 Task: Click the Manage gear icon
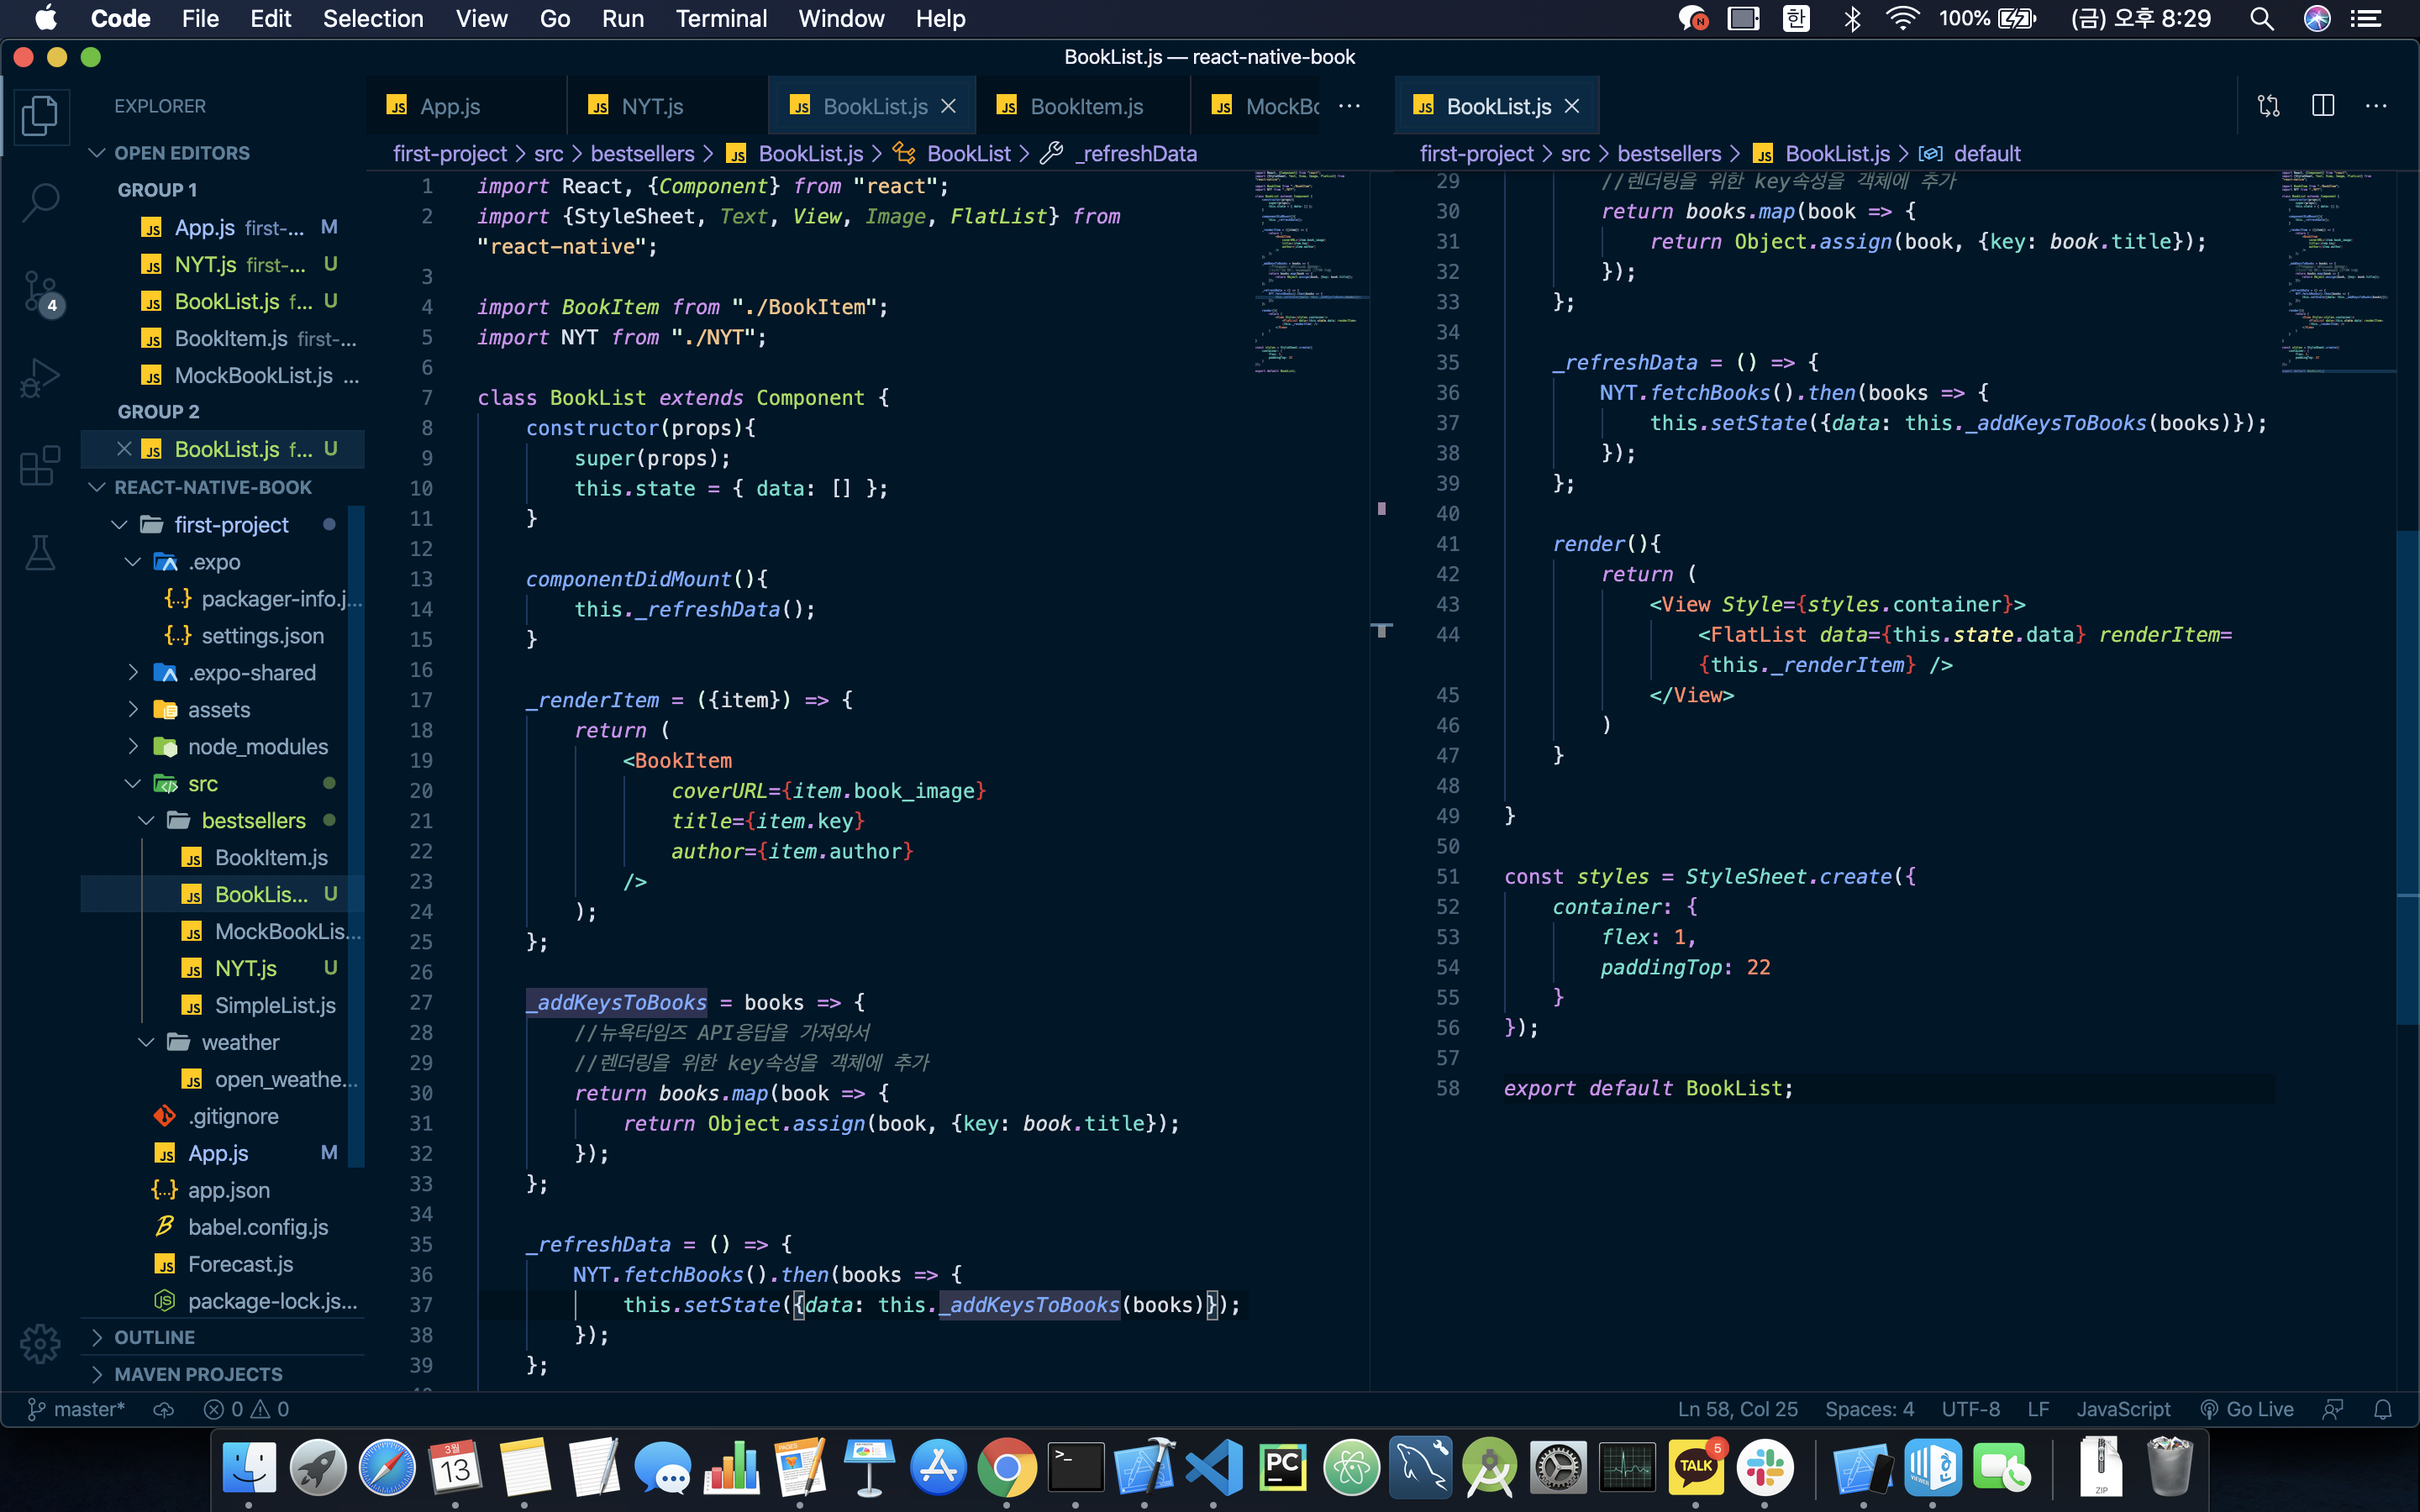[x=40, y=1343]
